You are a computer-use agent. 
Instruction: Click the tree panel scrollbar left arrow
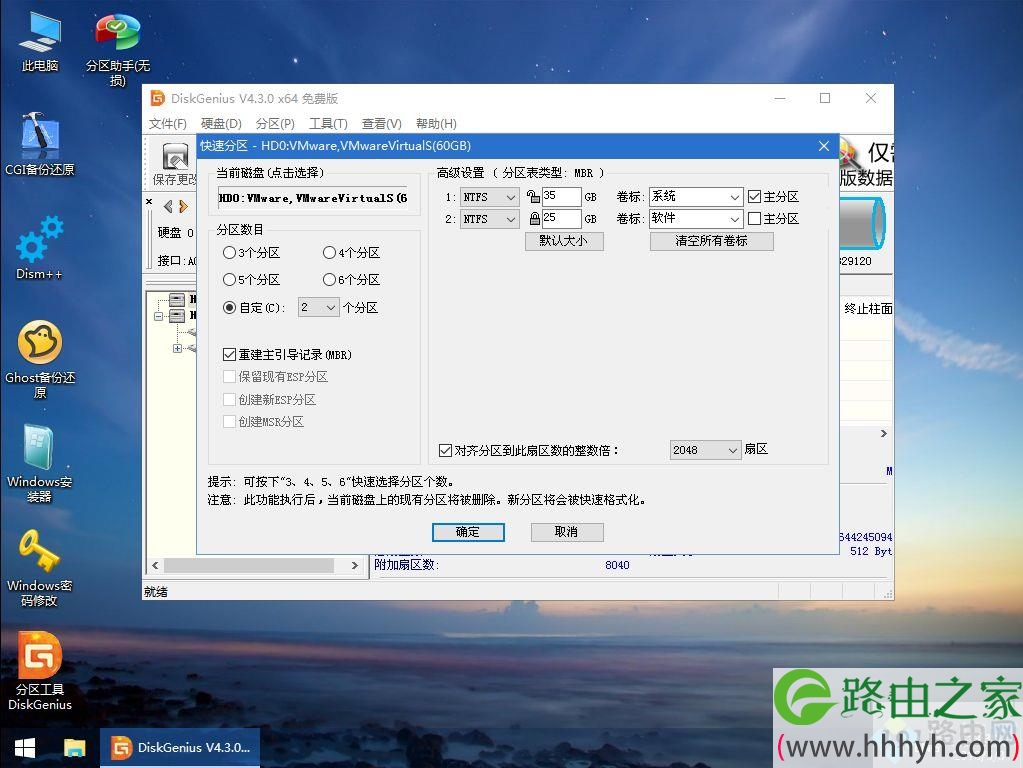(x=155, y=565)
